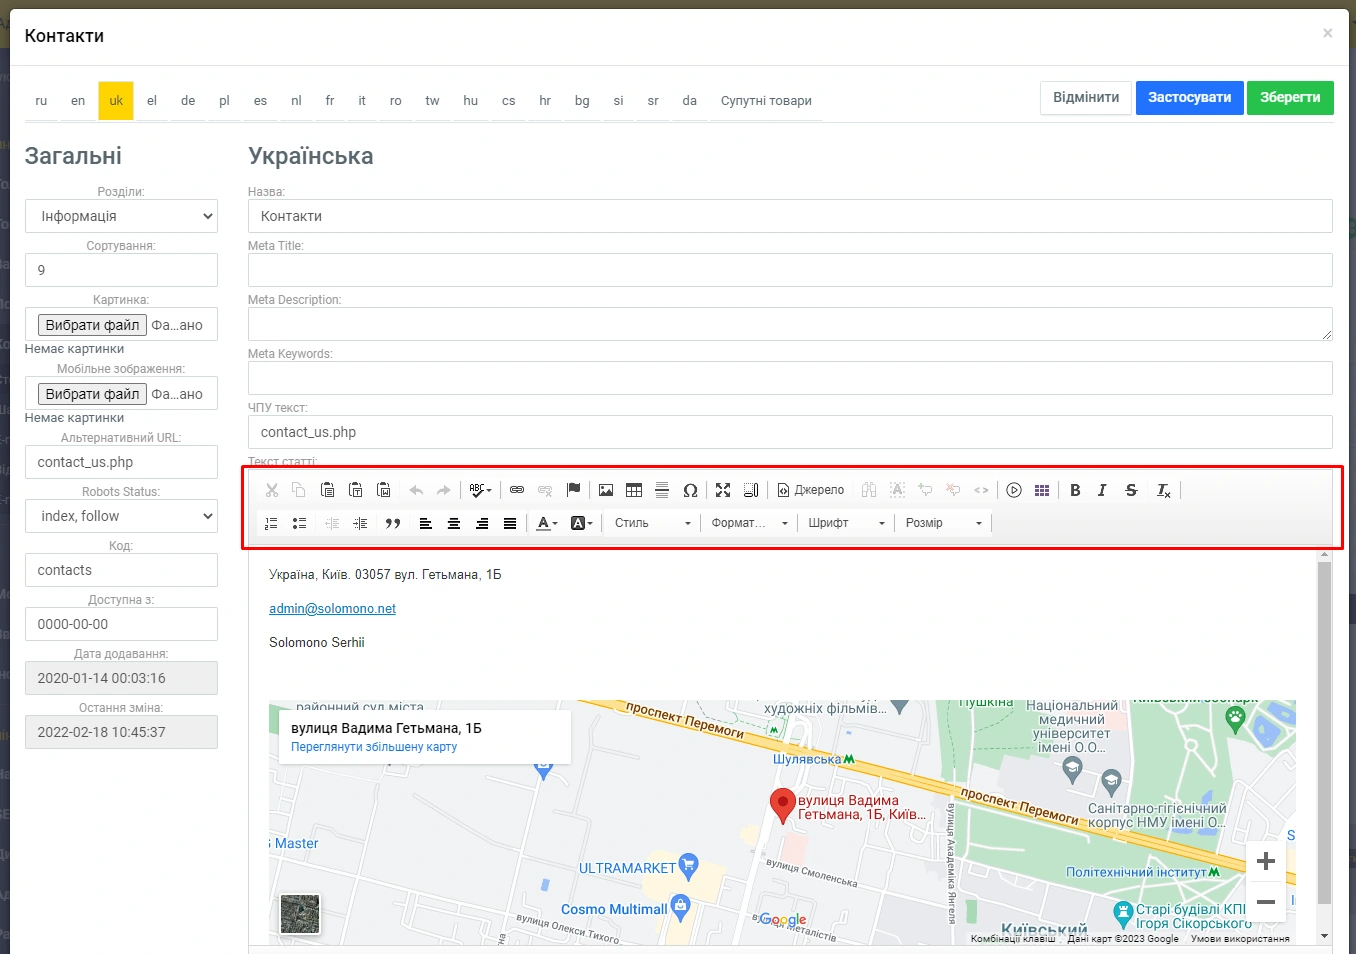Click the anchor flag icon
1356x954 pixels.
point(573,490)
